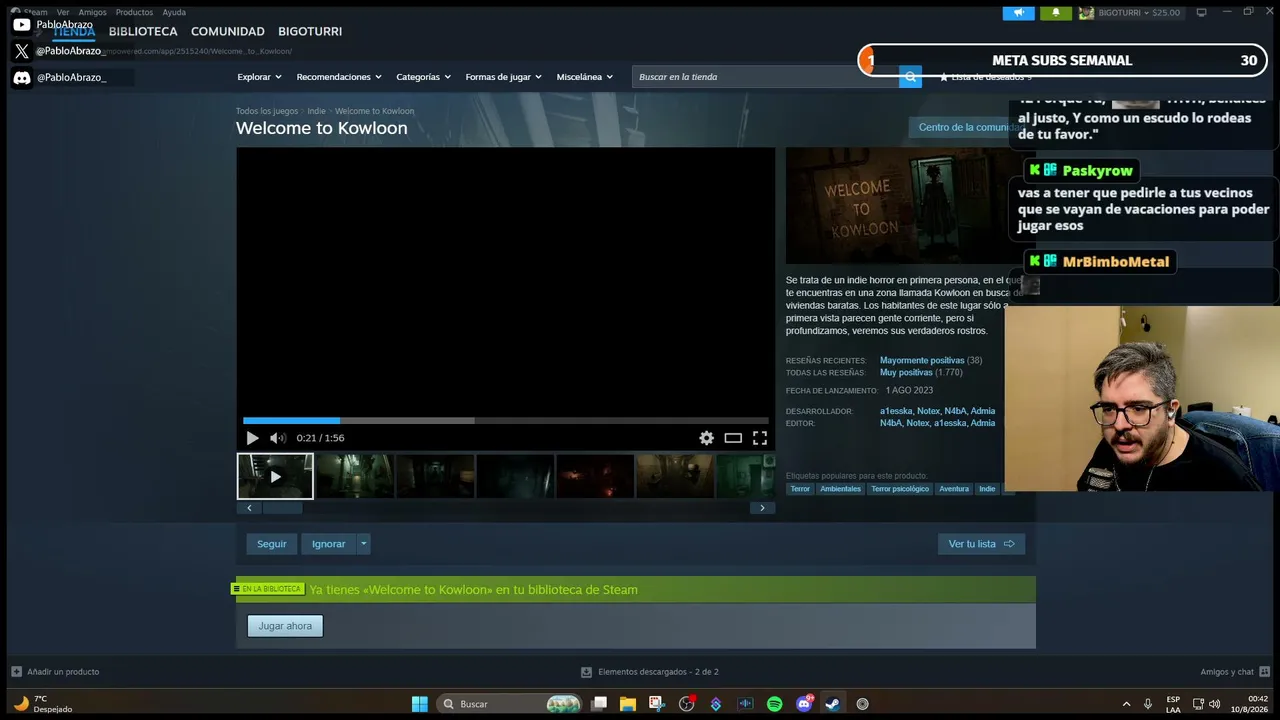The image size is (1280, 720).
Task: Open the weather widget
Action: (x=43, y=704)
